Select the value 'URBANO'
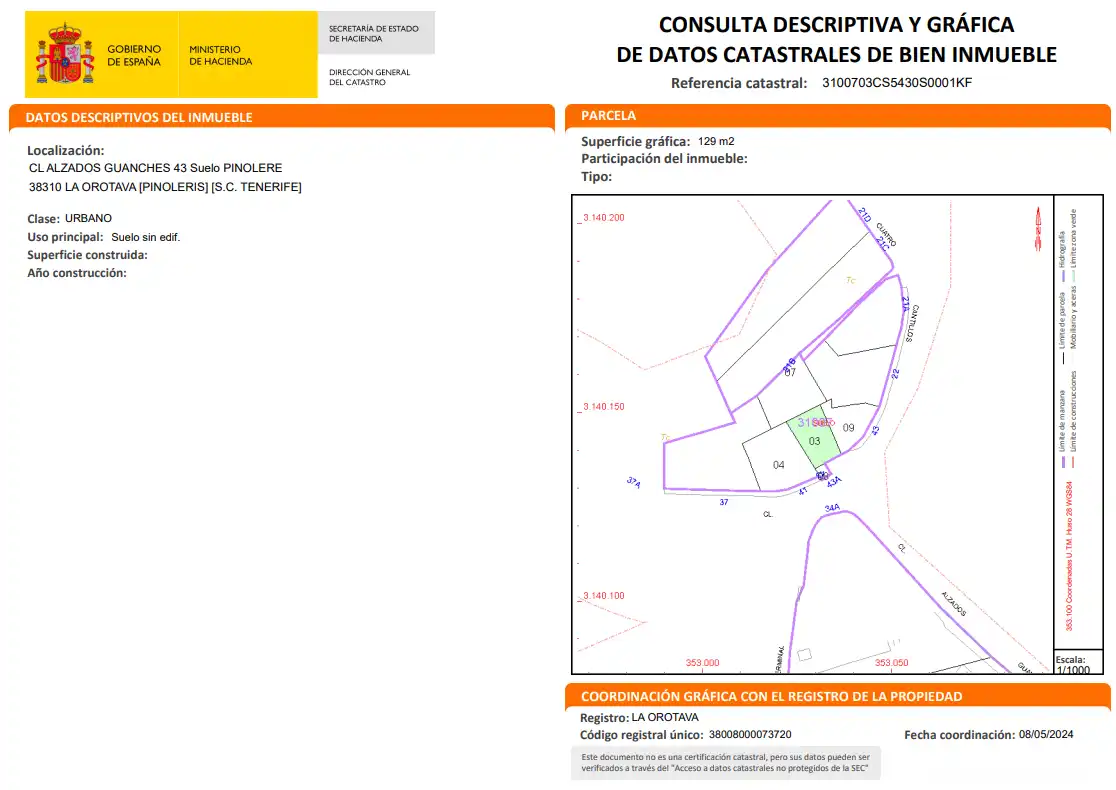Image resolution: width=1116 pixels, height=790 pixels. pos(88,218)
